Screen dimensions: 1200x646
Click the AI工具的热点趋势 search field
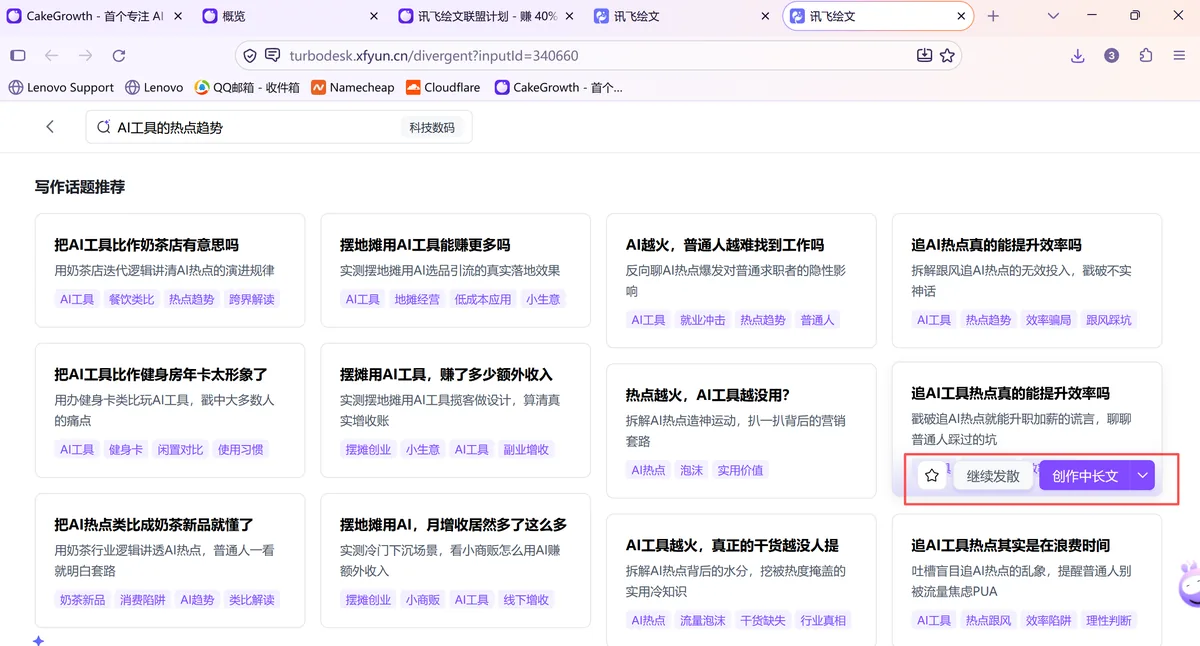pyautogui.click(x=279, y=127)
